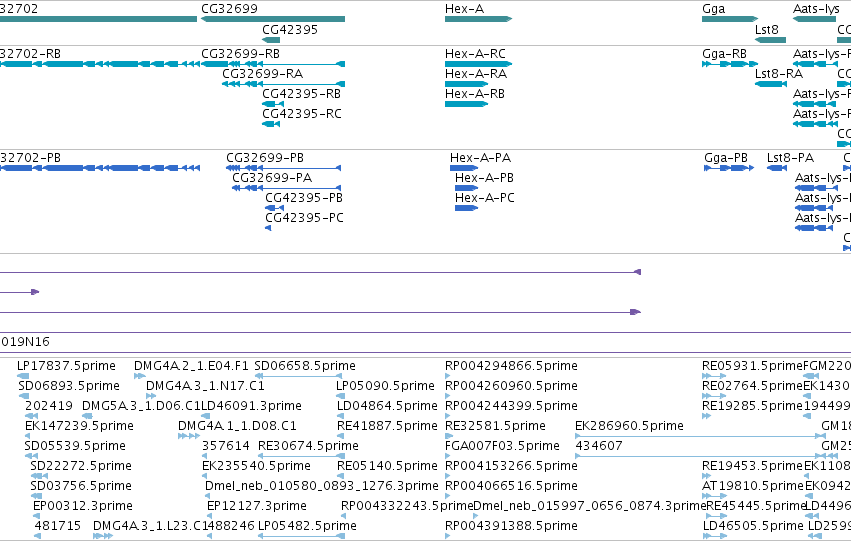Open EST RE32581.5prime

(x=495, y=426)
